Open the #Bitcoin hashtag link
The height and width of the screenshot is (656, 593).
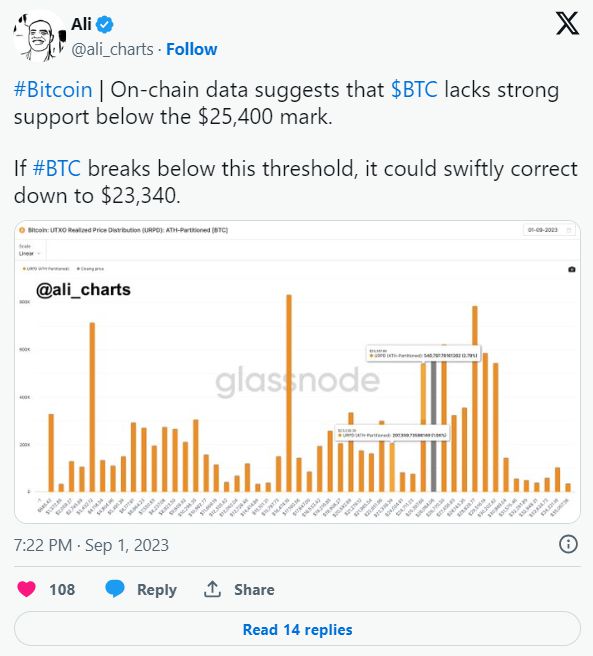53,90
